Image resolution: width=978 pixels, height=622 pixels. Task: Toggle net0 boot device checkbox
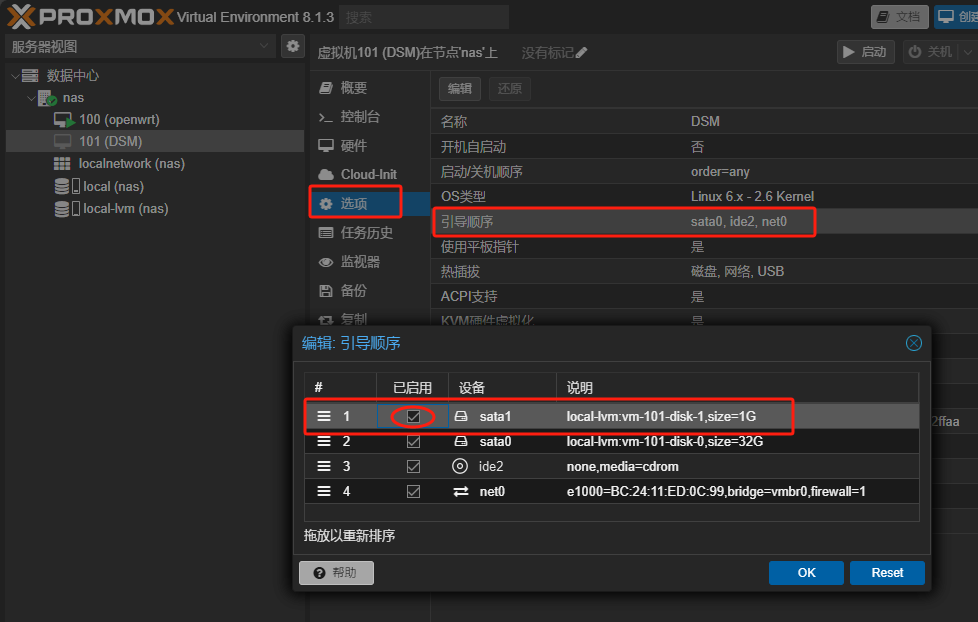(413, 491)
